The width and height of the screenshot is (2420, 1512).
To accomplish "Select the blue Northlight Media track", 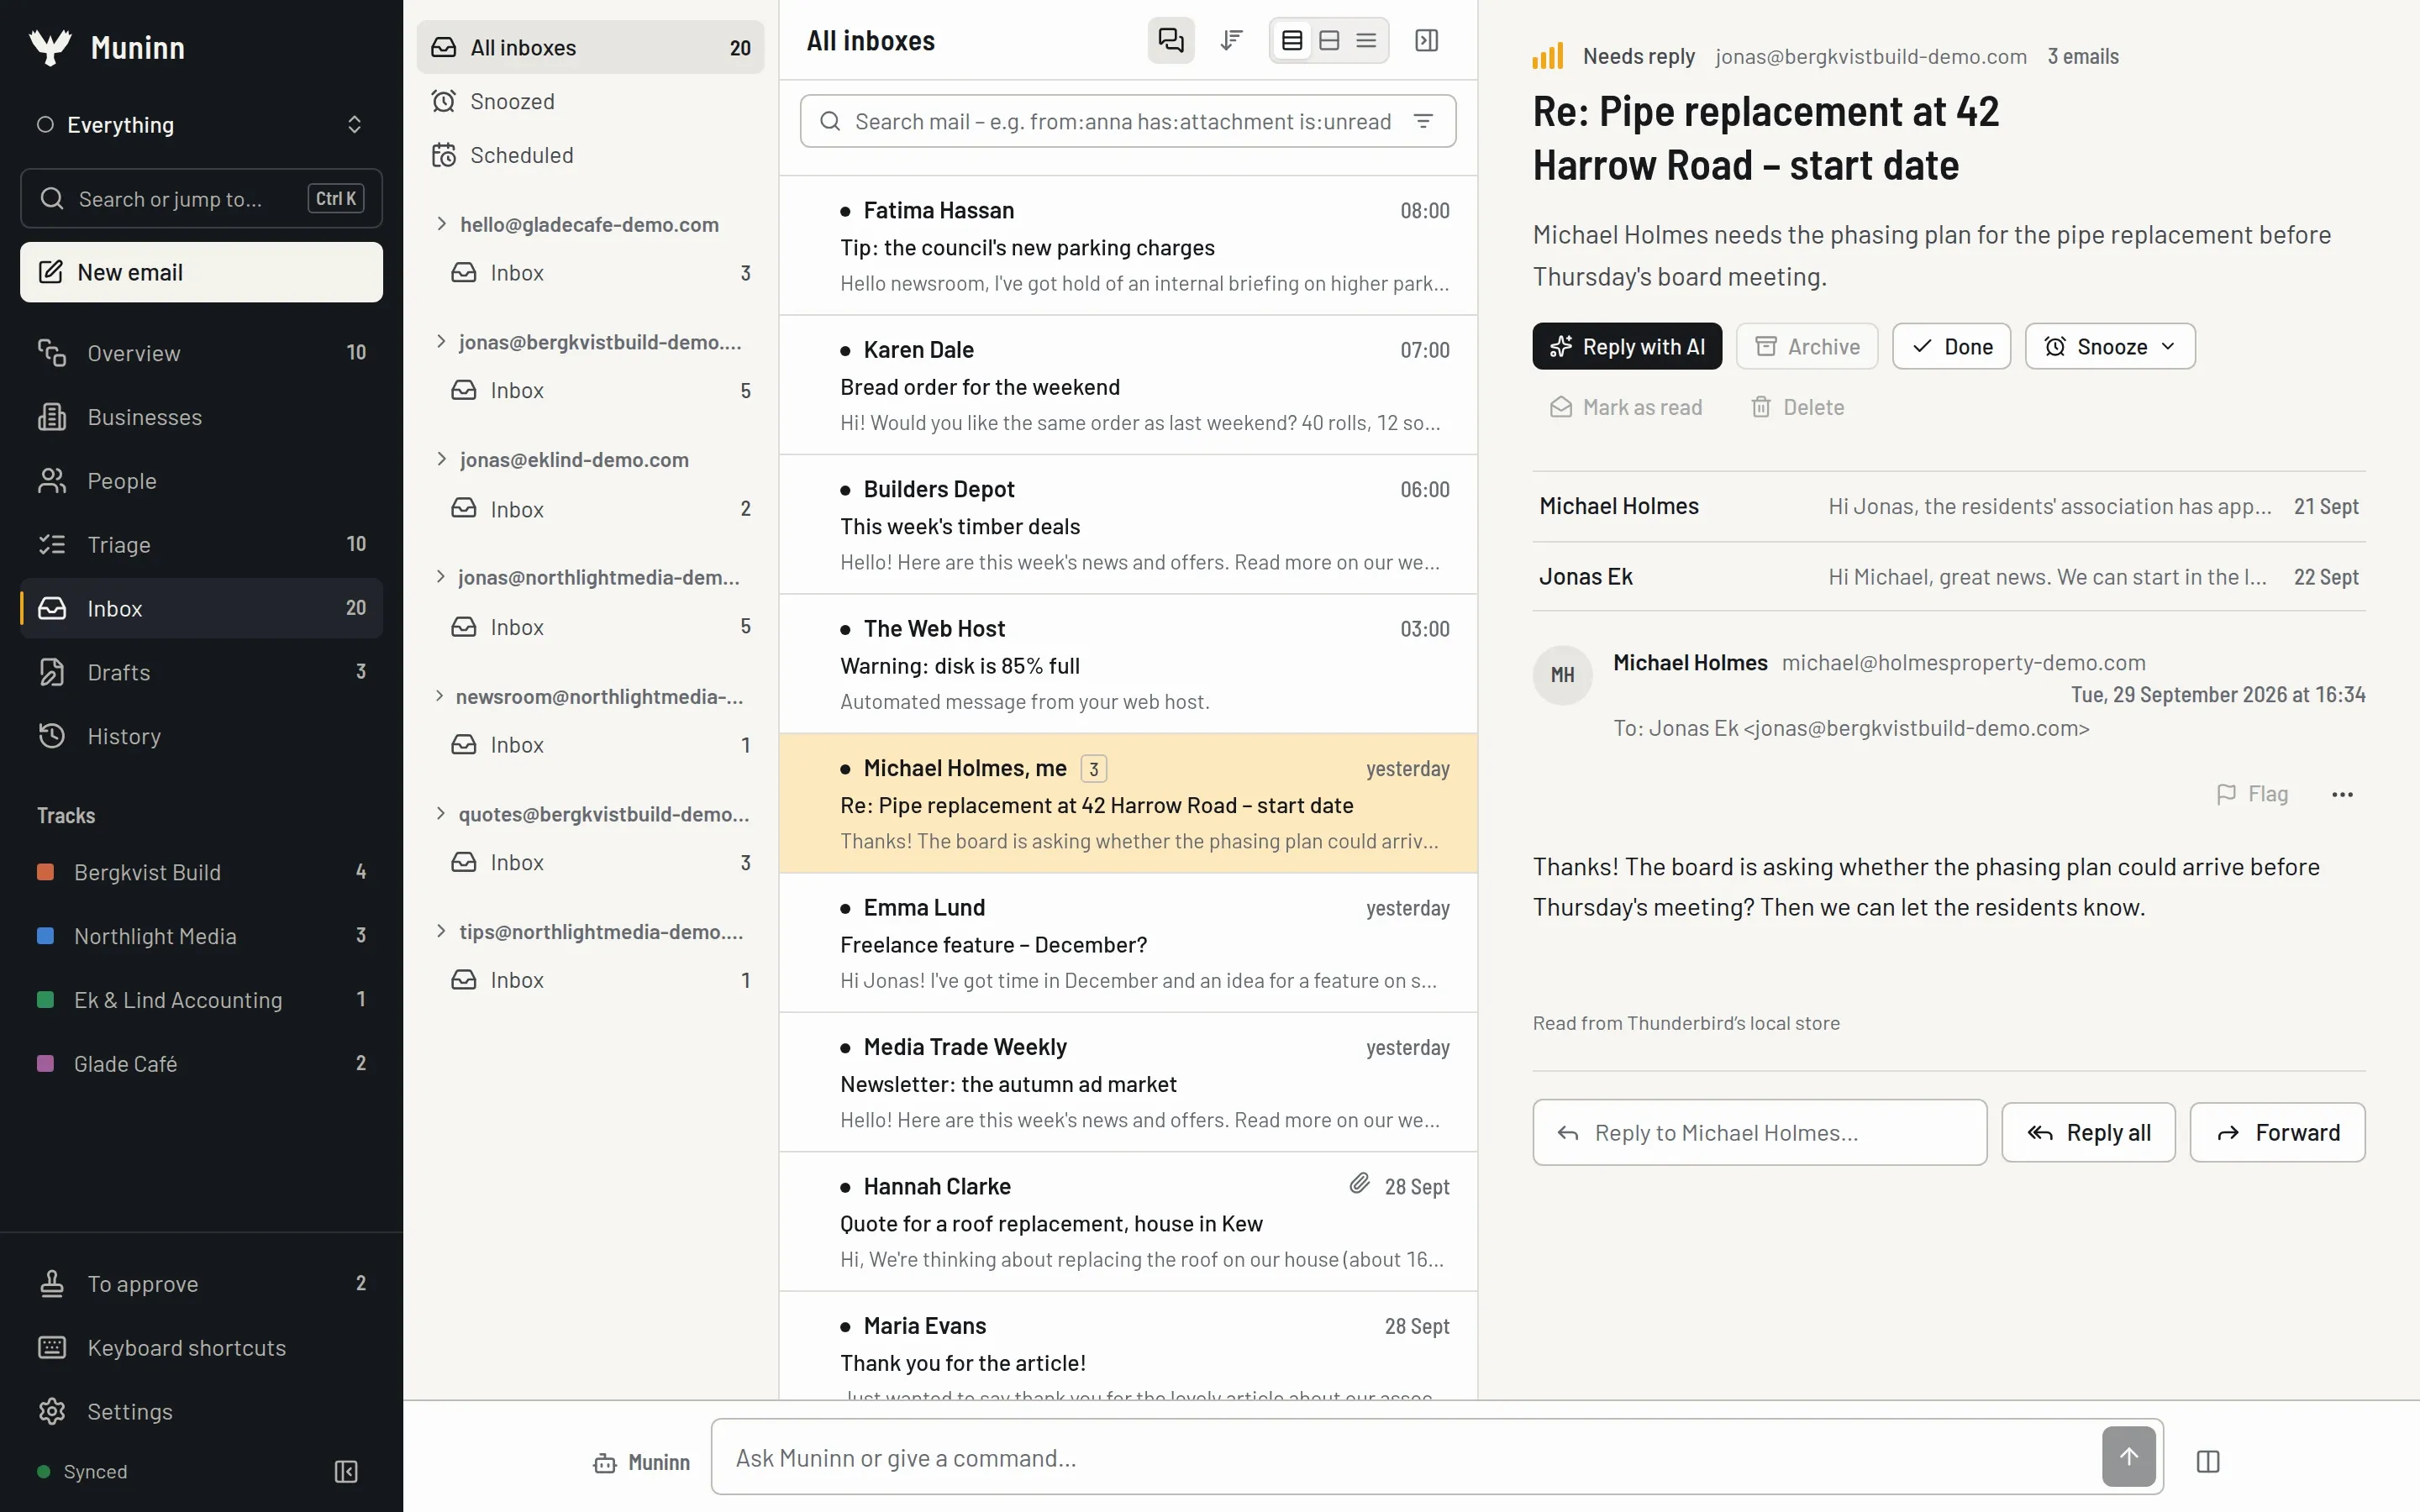I will pyautogui.click(x=201, y=936).
